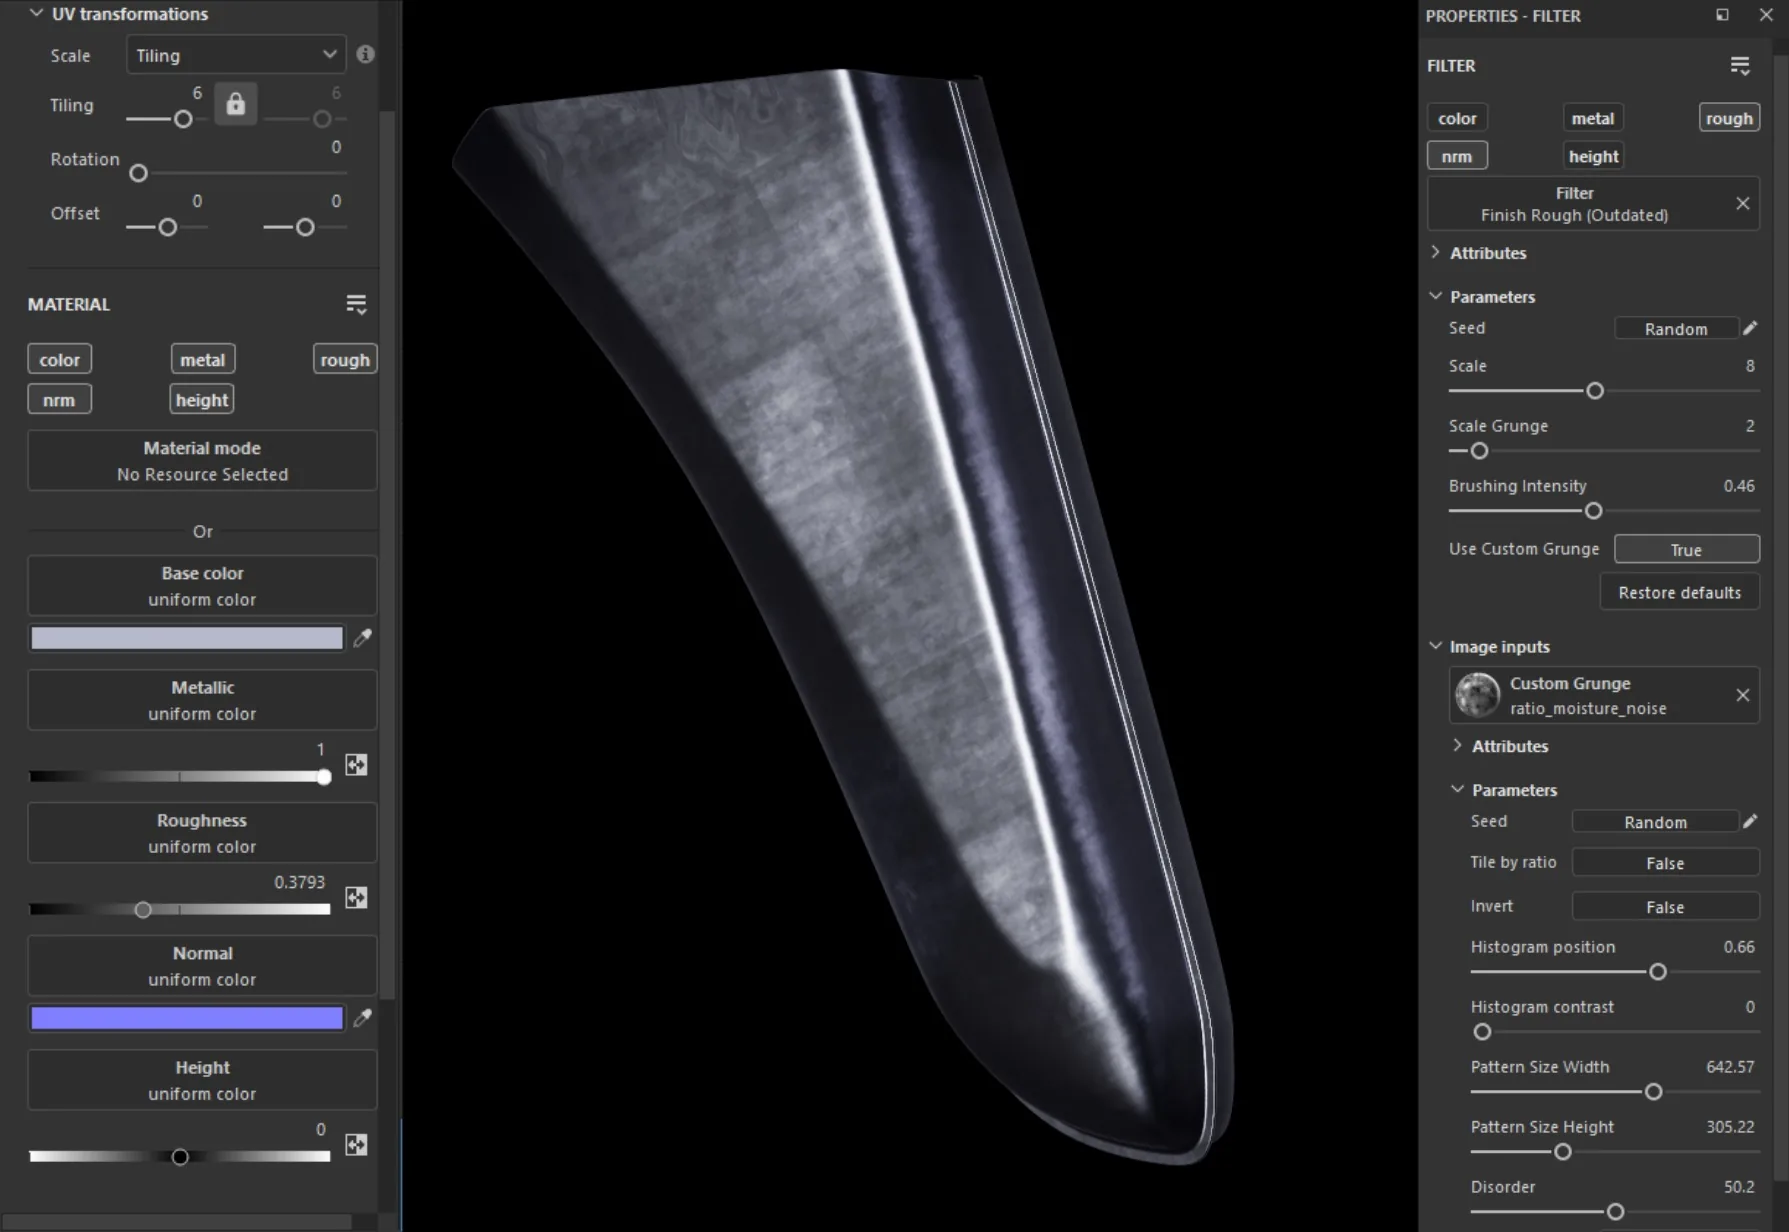Click the Restore defaults button
Image resolution: width=1789 pixels, height=1232 pixels.
pos(1679,593)
